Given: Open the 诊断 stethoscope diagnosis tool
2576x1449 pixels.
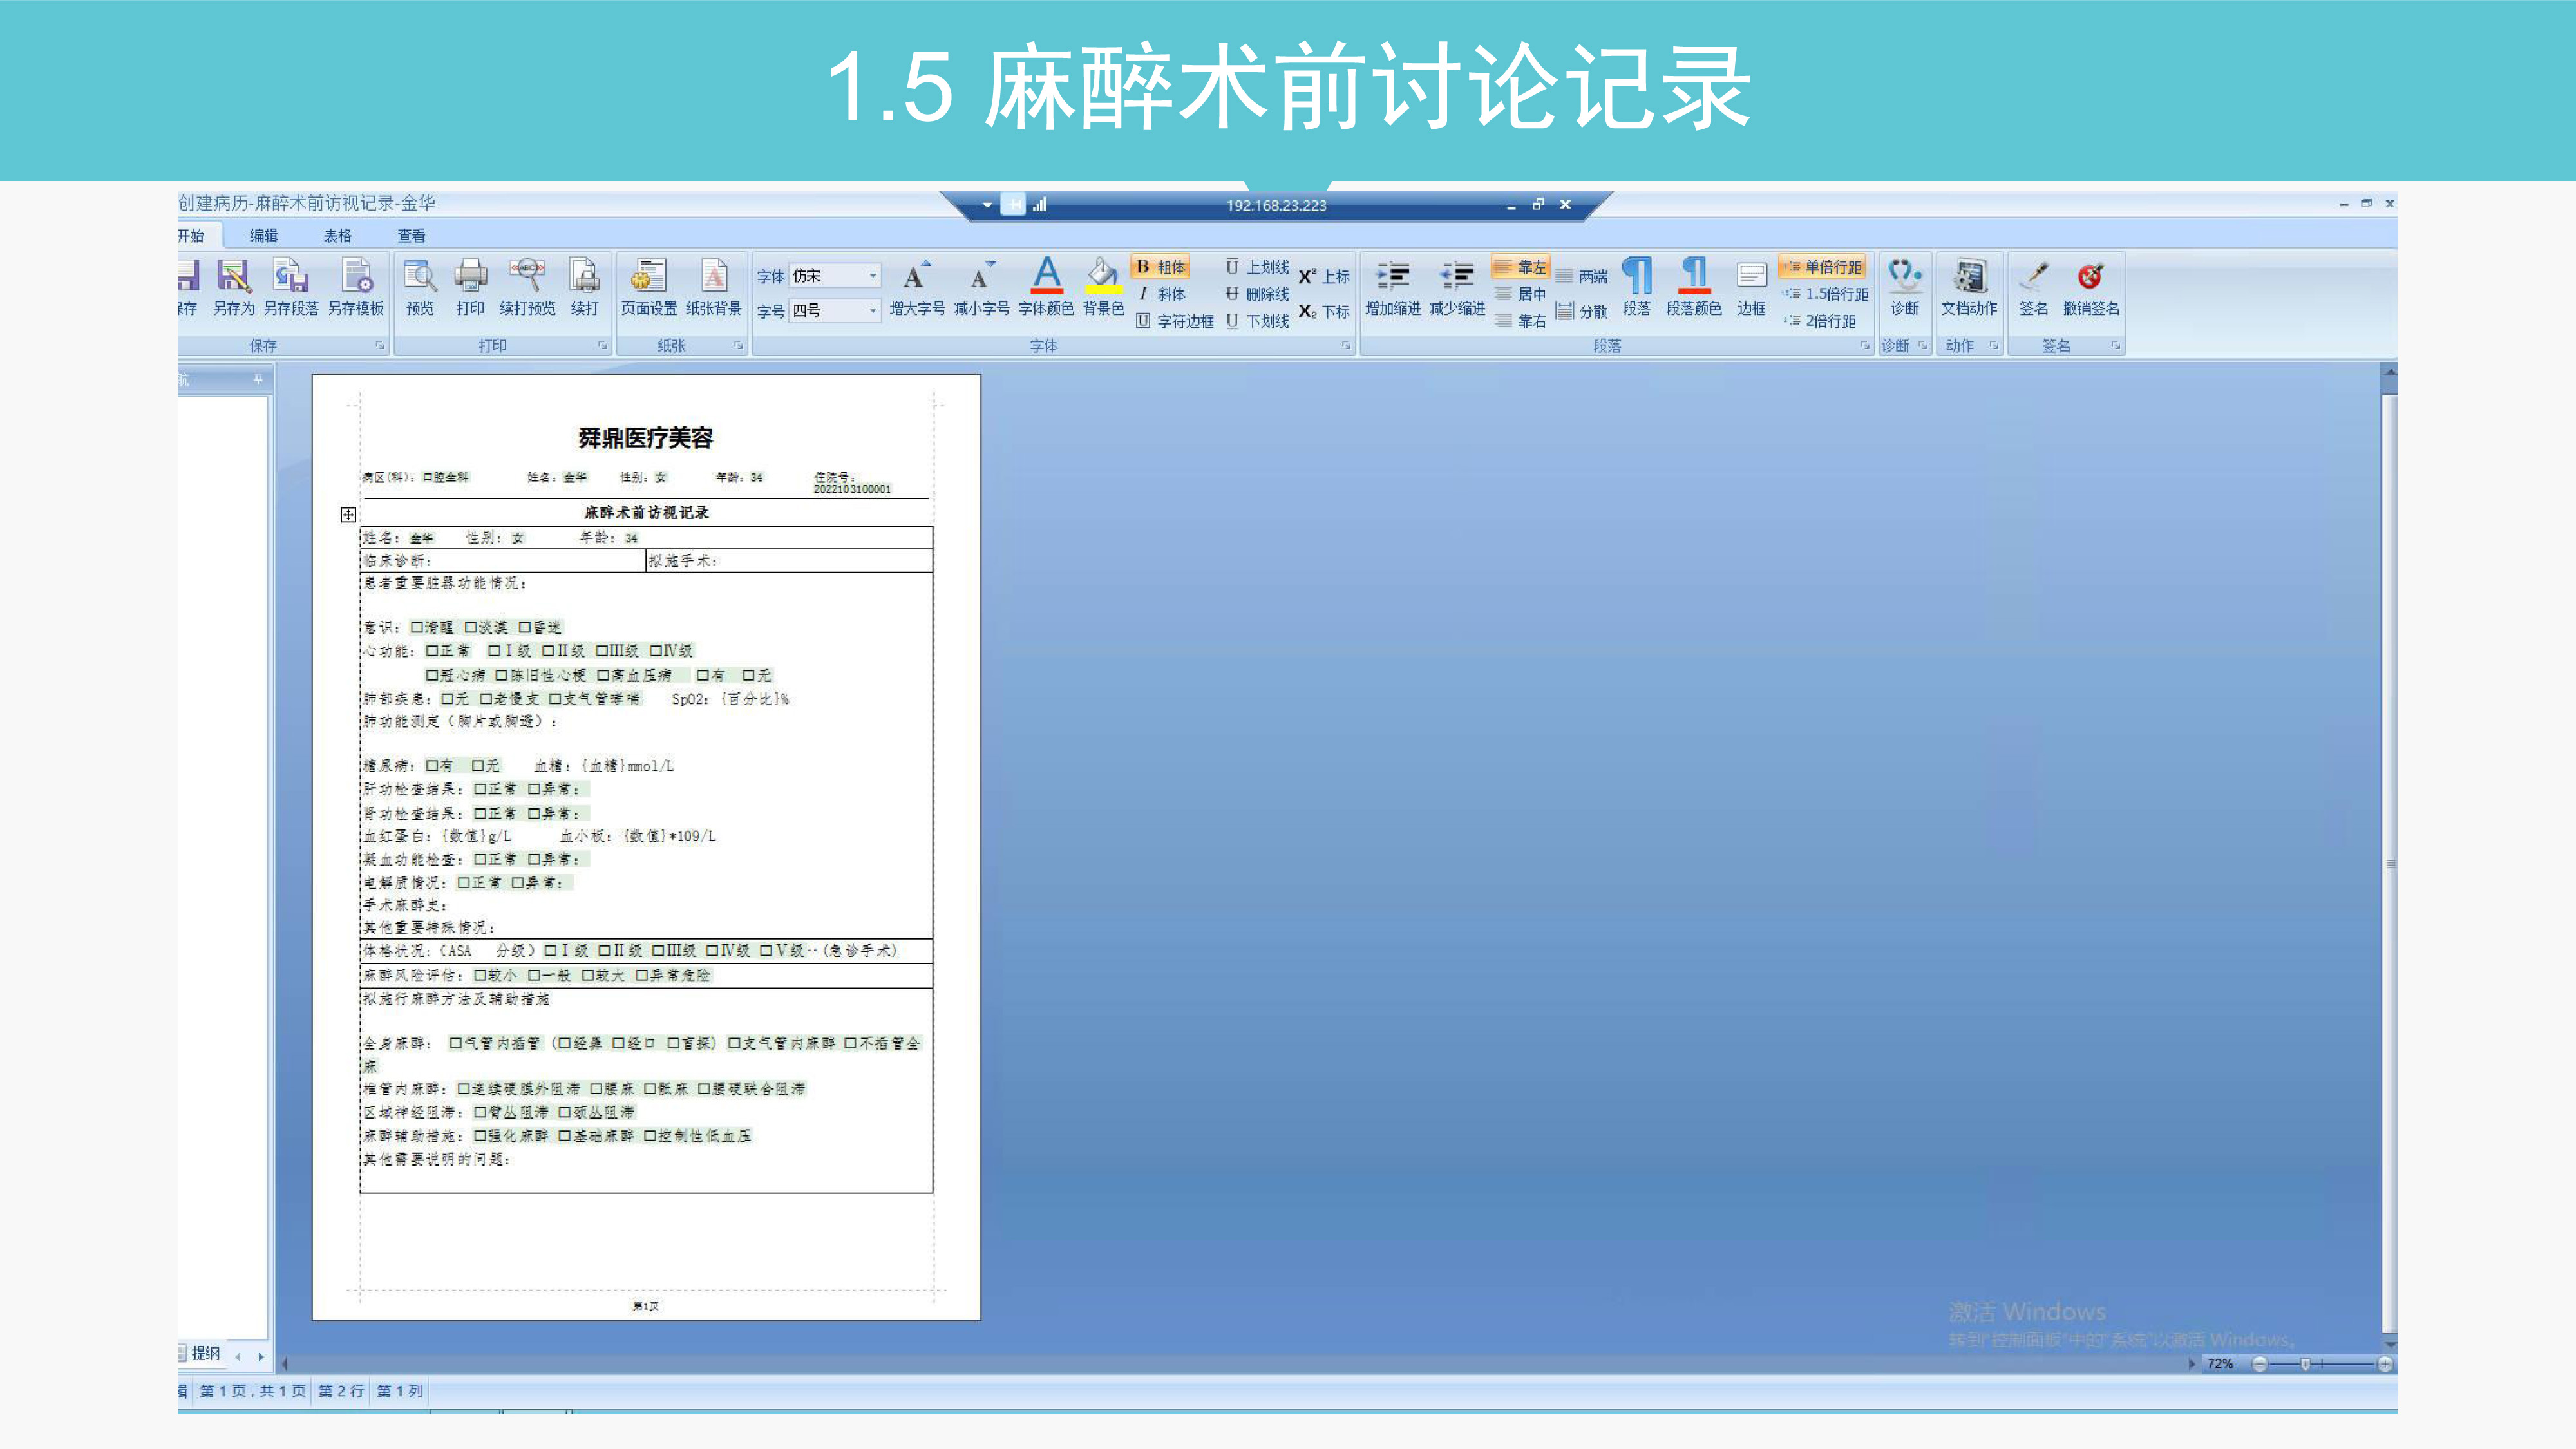Looking at the screenshot, I should tap(1905, 287).
